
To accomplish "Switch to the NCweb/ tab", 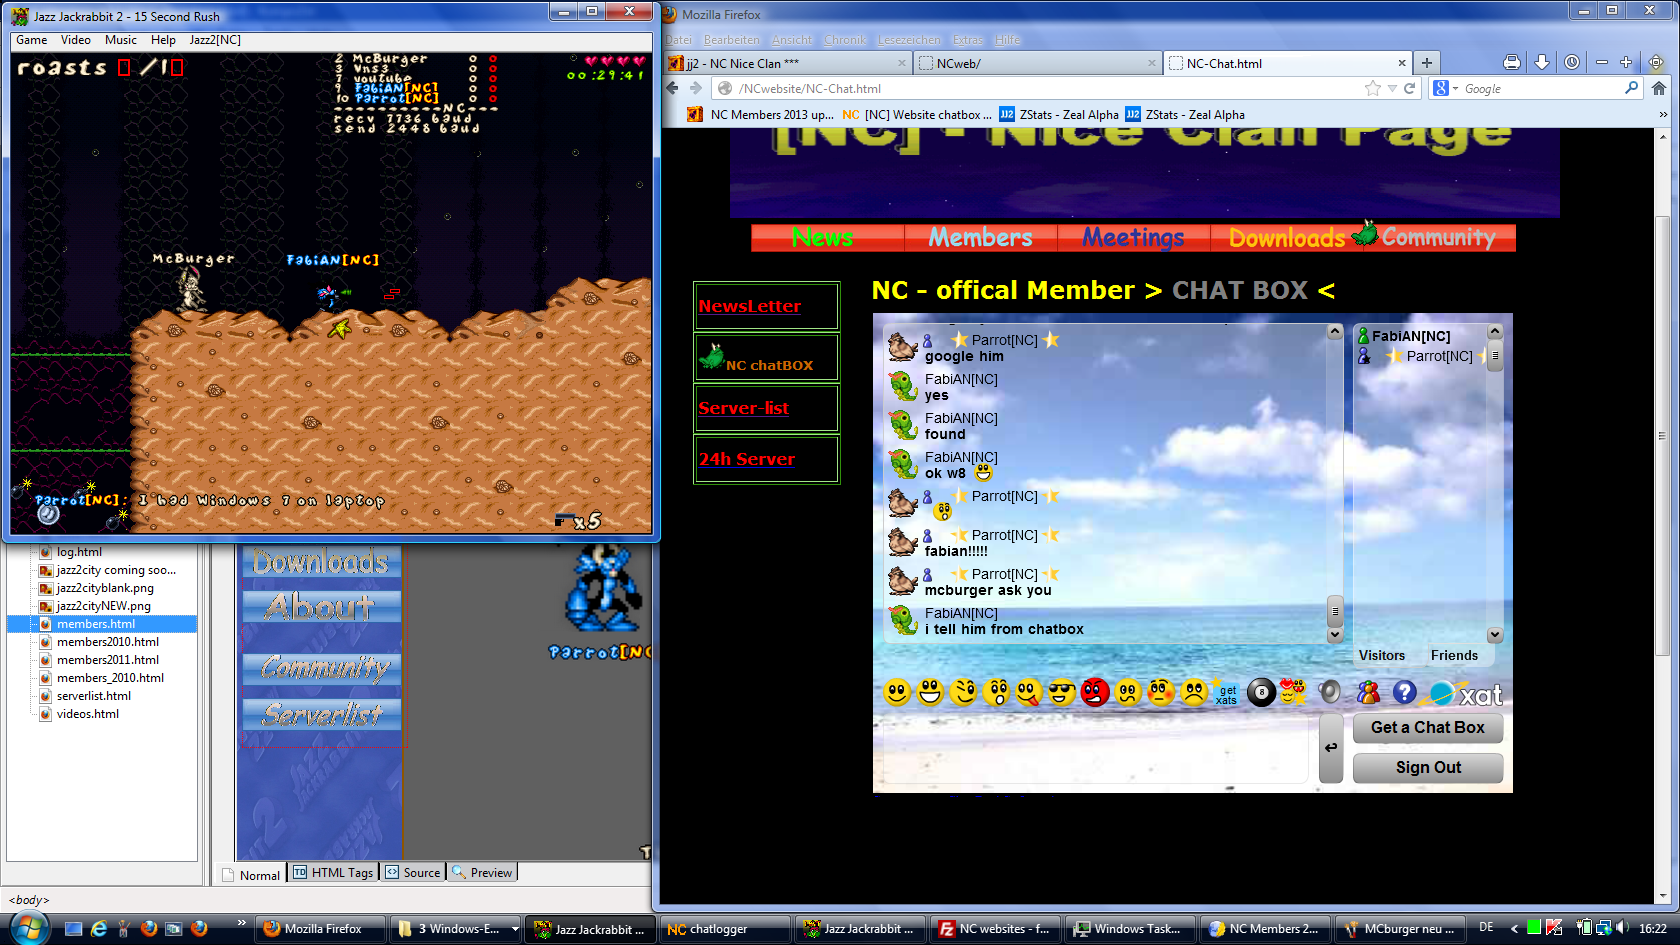I will (1037, 63).
